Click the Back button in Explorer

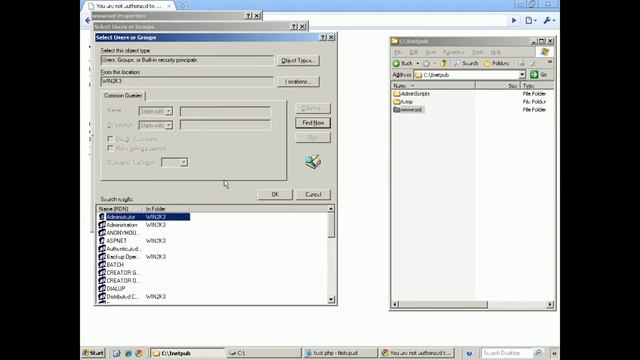pyautogui.click(x=402, y=63)
